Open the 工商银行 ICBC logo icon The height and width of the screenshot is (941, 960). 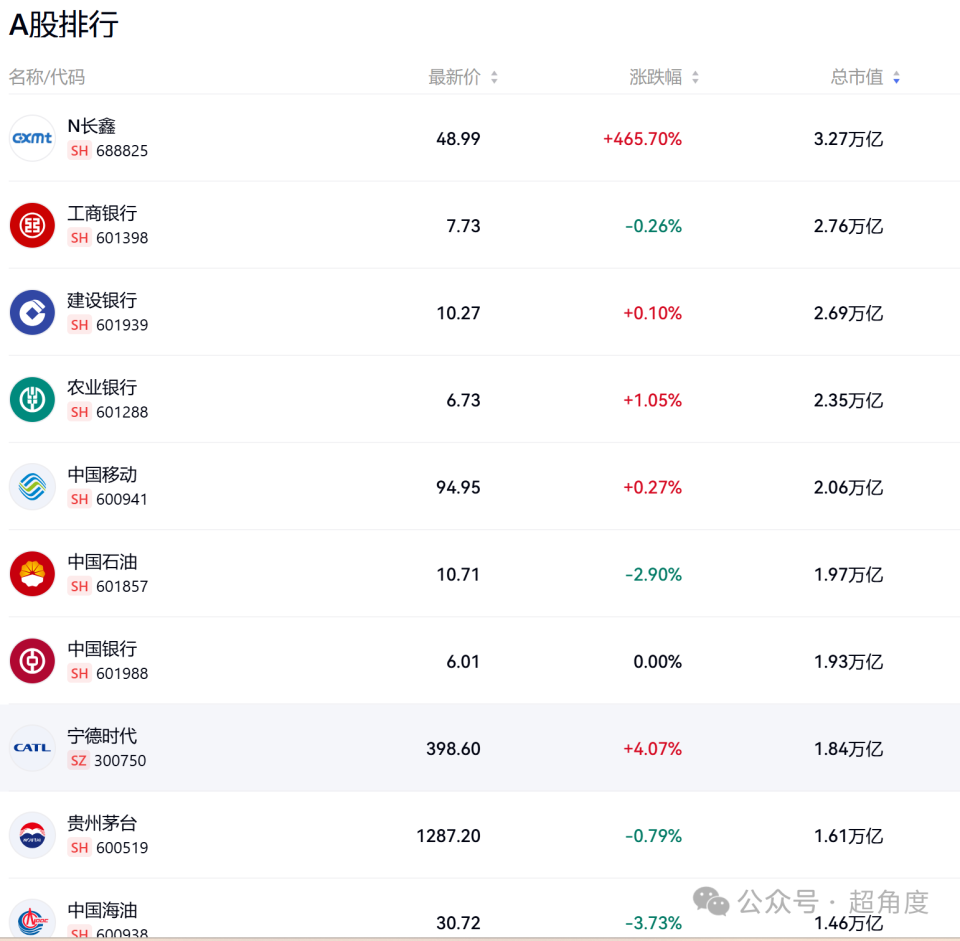(32, 225)
